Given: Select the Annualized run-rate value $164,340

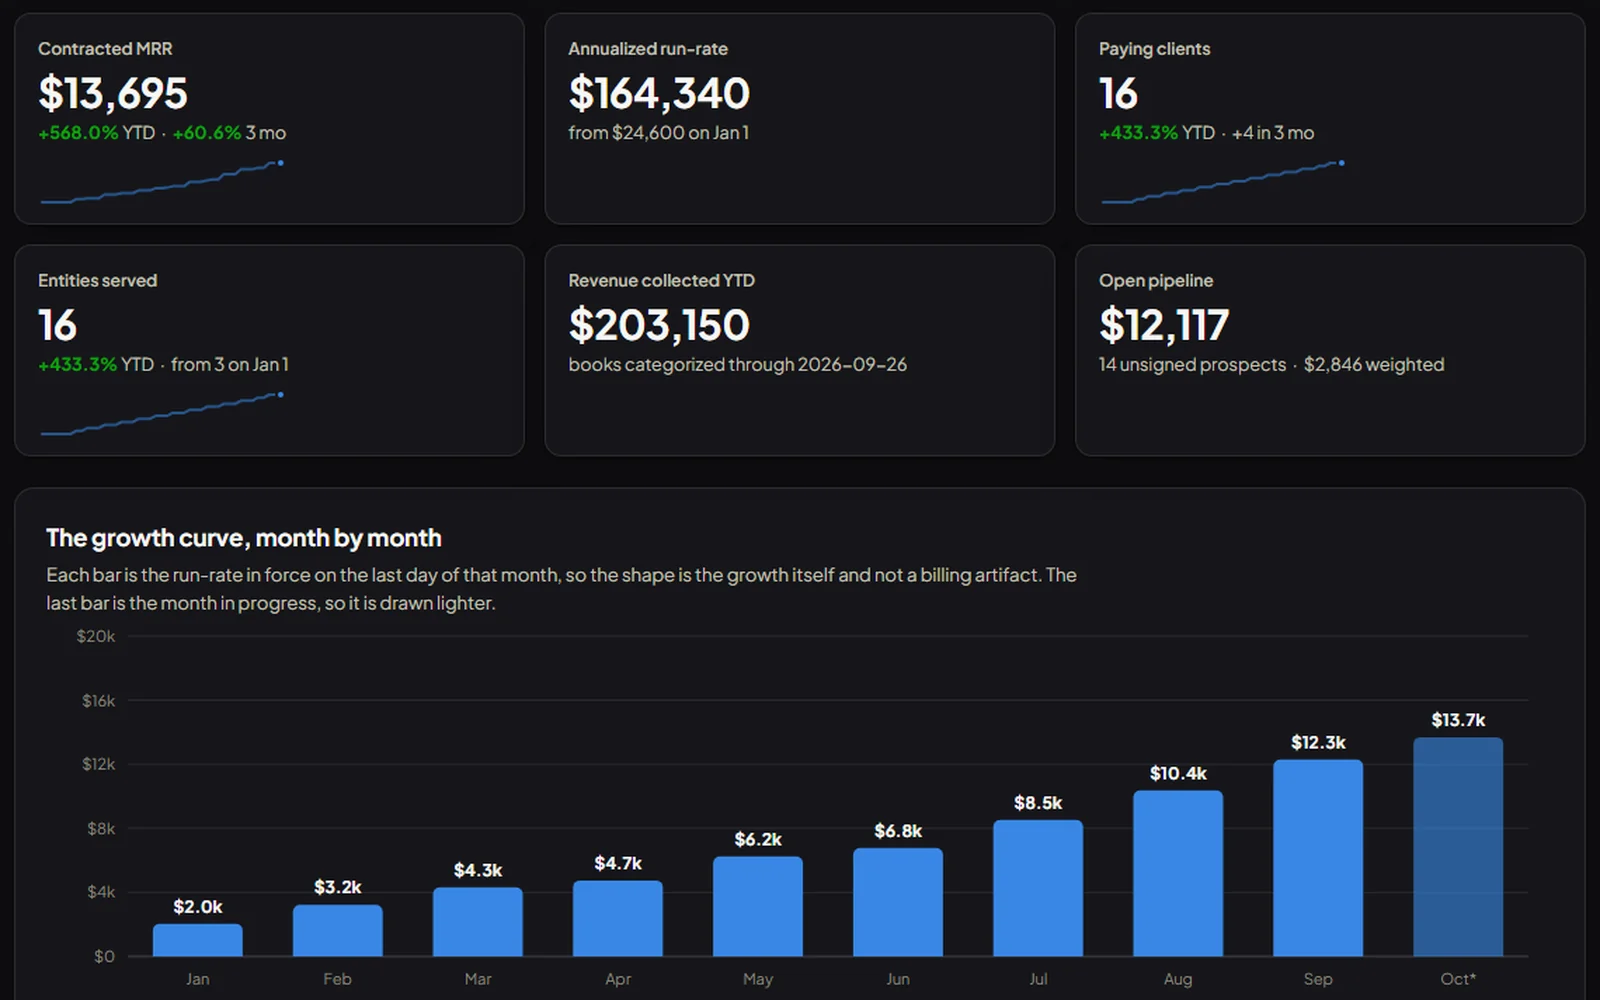Looking at the screenshot, I should (659, 93).
